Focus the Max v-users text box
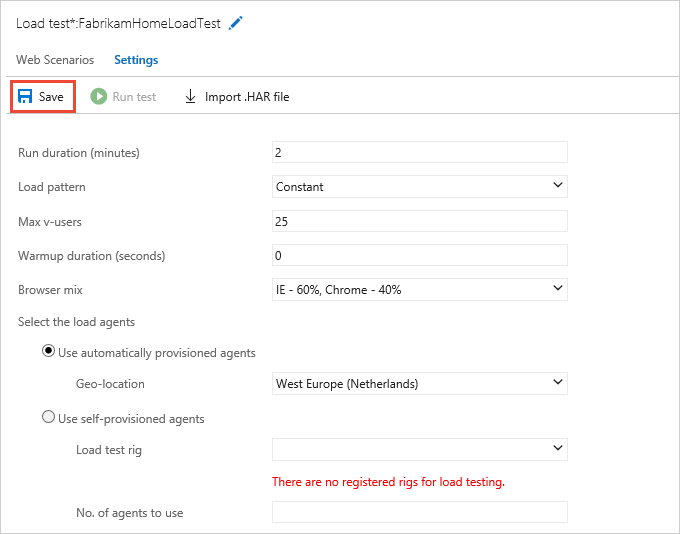Viewport: 680px width, 534px height. pos(419,221)
